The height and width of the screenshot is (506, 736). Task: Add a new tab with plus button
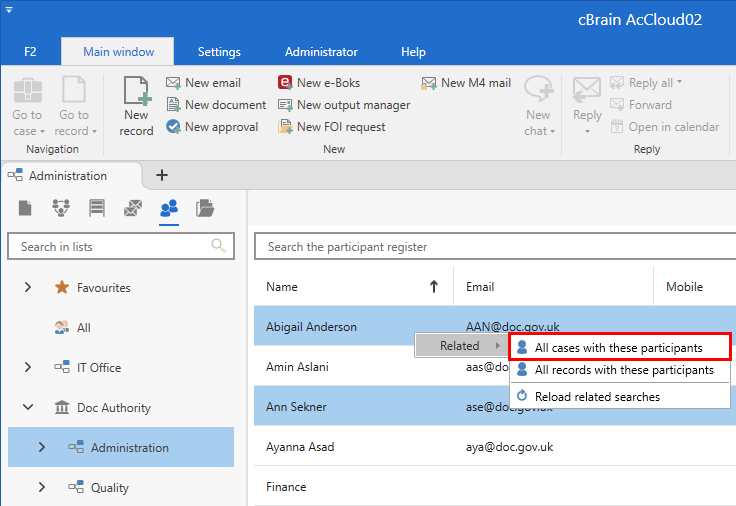pos(162,175)
